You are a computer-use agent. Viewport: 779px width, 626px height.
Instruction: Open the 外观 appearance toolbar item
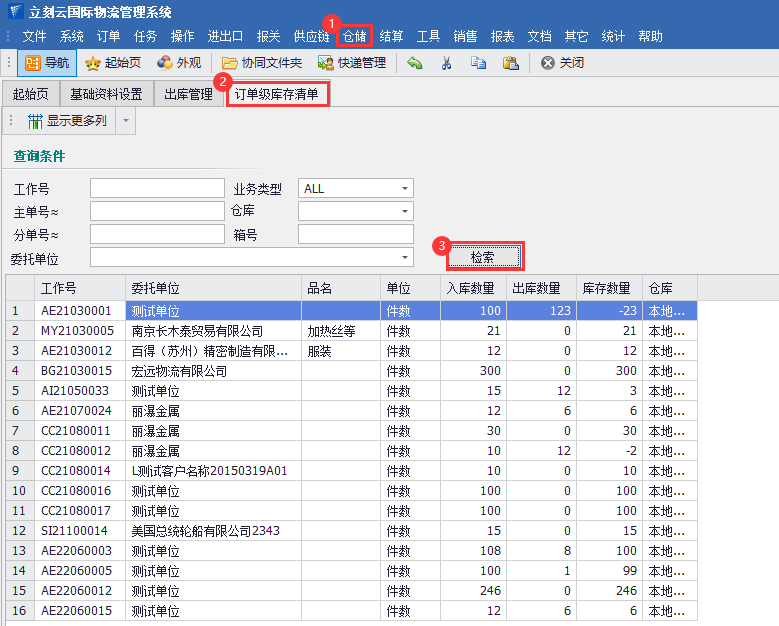click(x=166, y=63)
